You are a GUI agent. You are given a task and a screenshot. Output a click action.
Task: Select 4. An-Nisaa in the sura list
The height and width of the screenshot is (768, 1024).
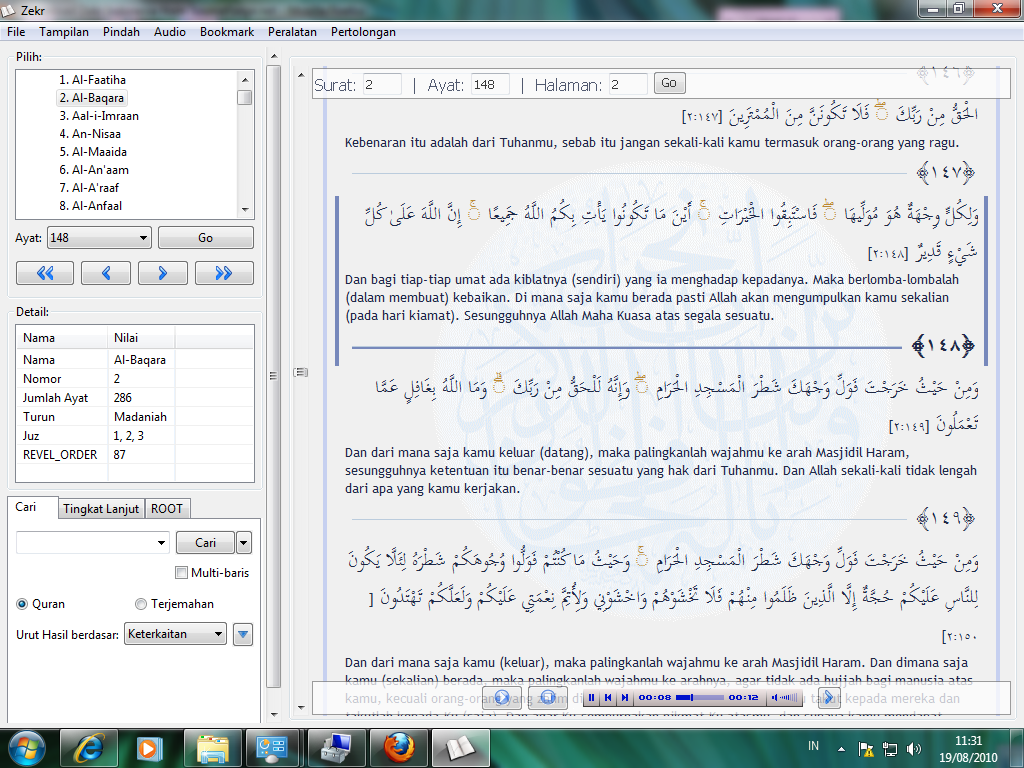pos(90,134)
